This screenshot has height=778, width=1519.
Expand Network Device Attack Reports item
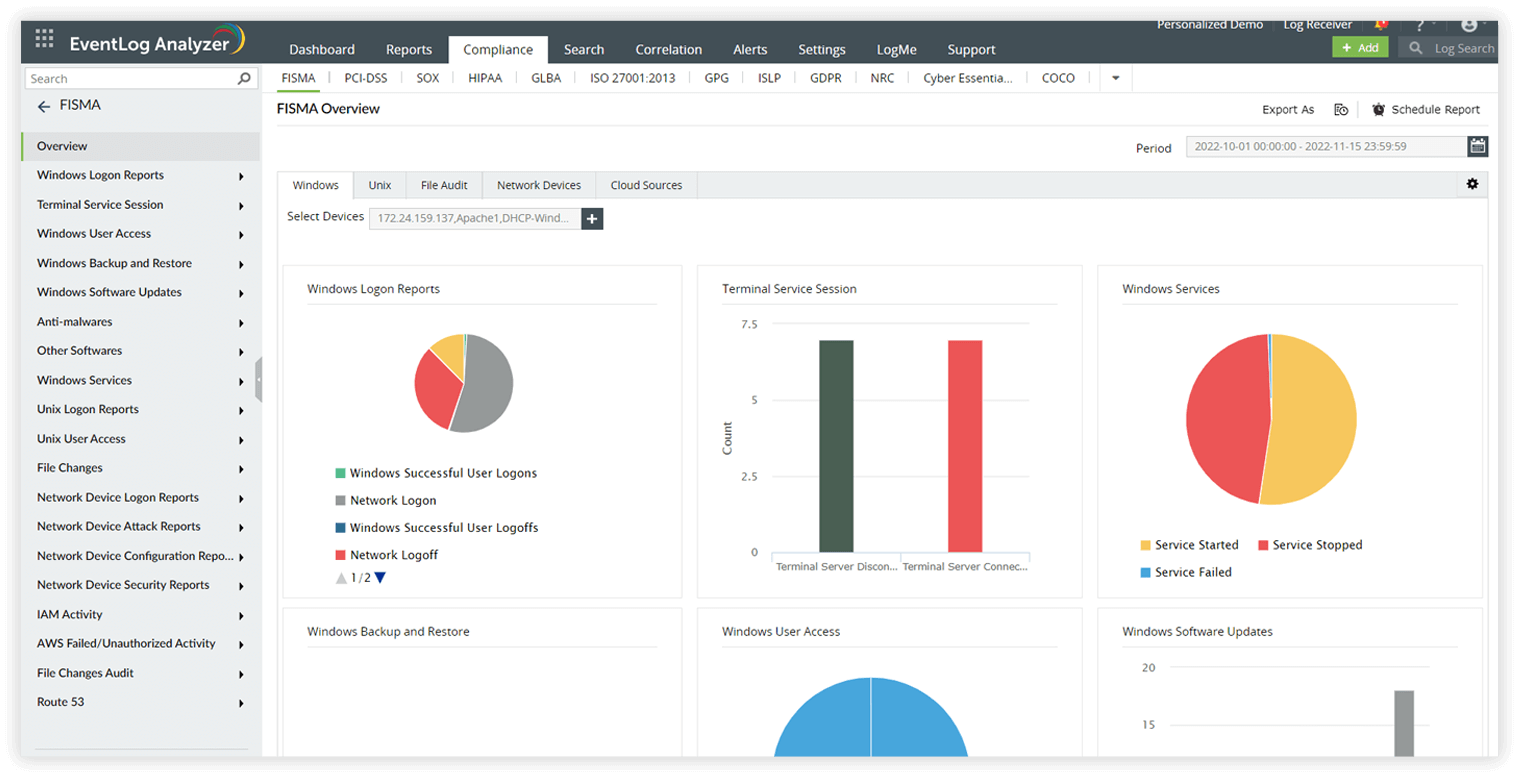241,528
